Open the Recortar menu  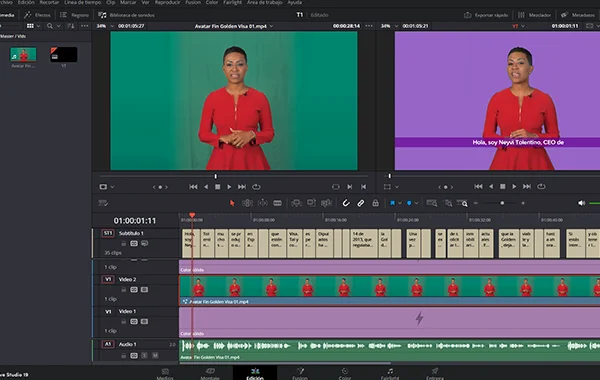coord(49,2)
